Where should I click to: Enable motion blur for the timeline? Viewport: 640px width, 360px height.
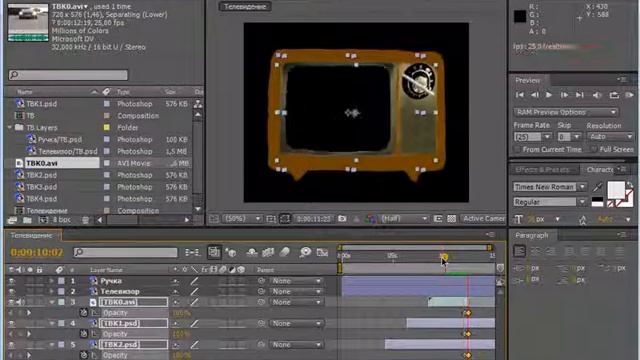click(284, 253)
